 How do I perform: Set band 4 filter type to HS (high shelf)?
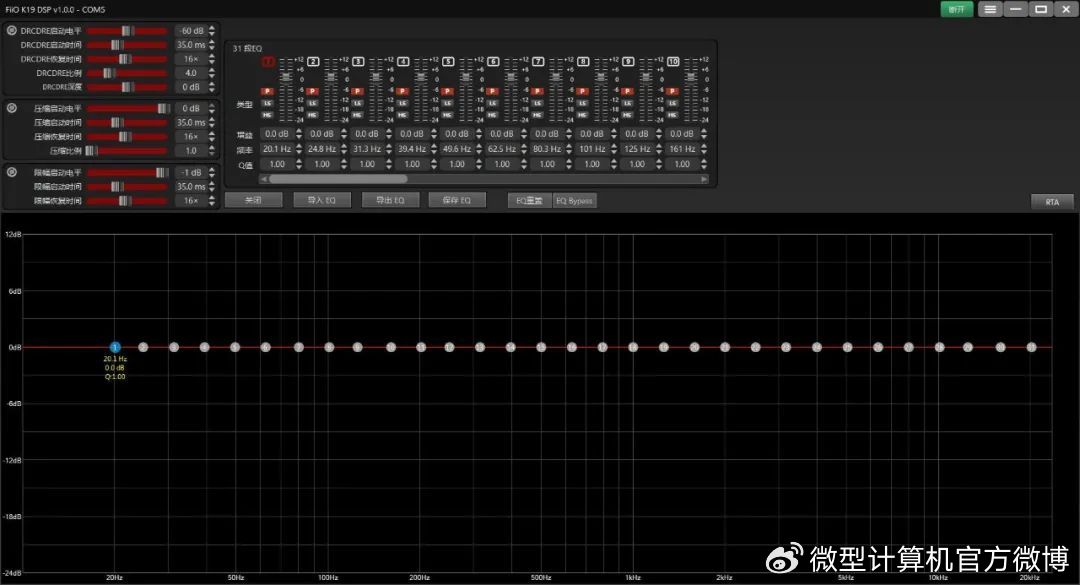pyautogui.click(x=403, y=115)
